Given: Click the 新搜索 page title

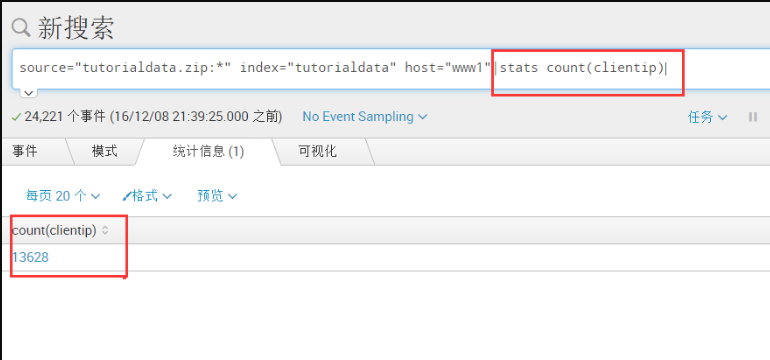Looking at the screenshot, I should click(76, 28).
